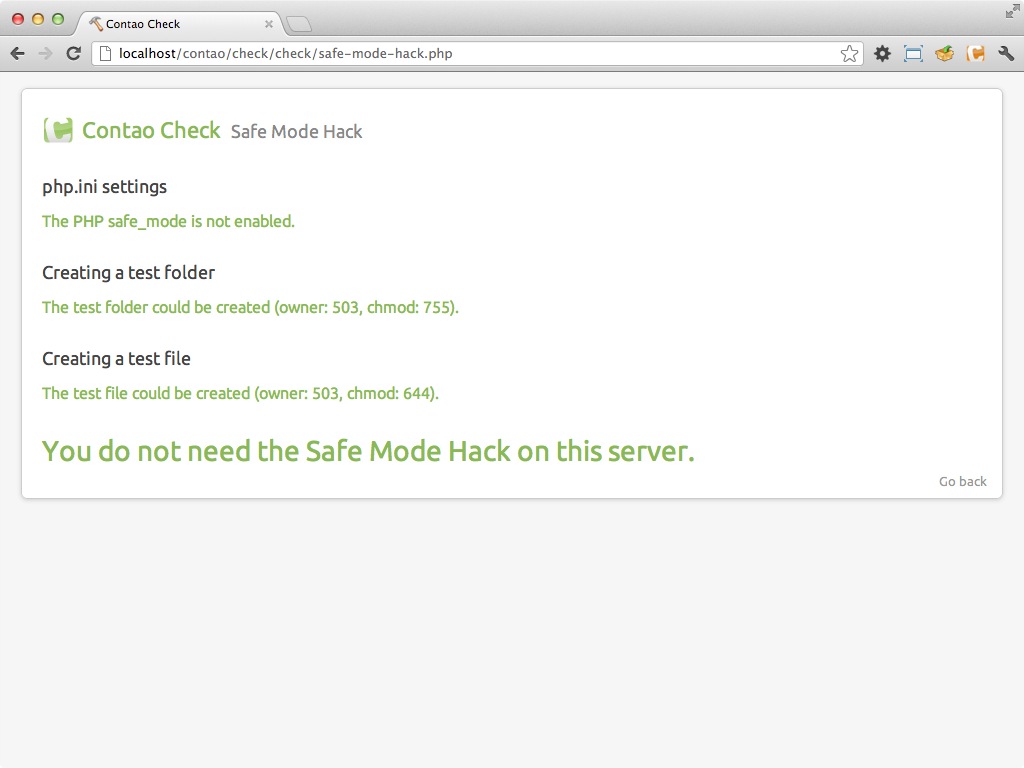Open the Chrome wrench menu

(x=1006, y=54)
